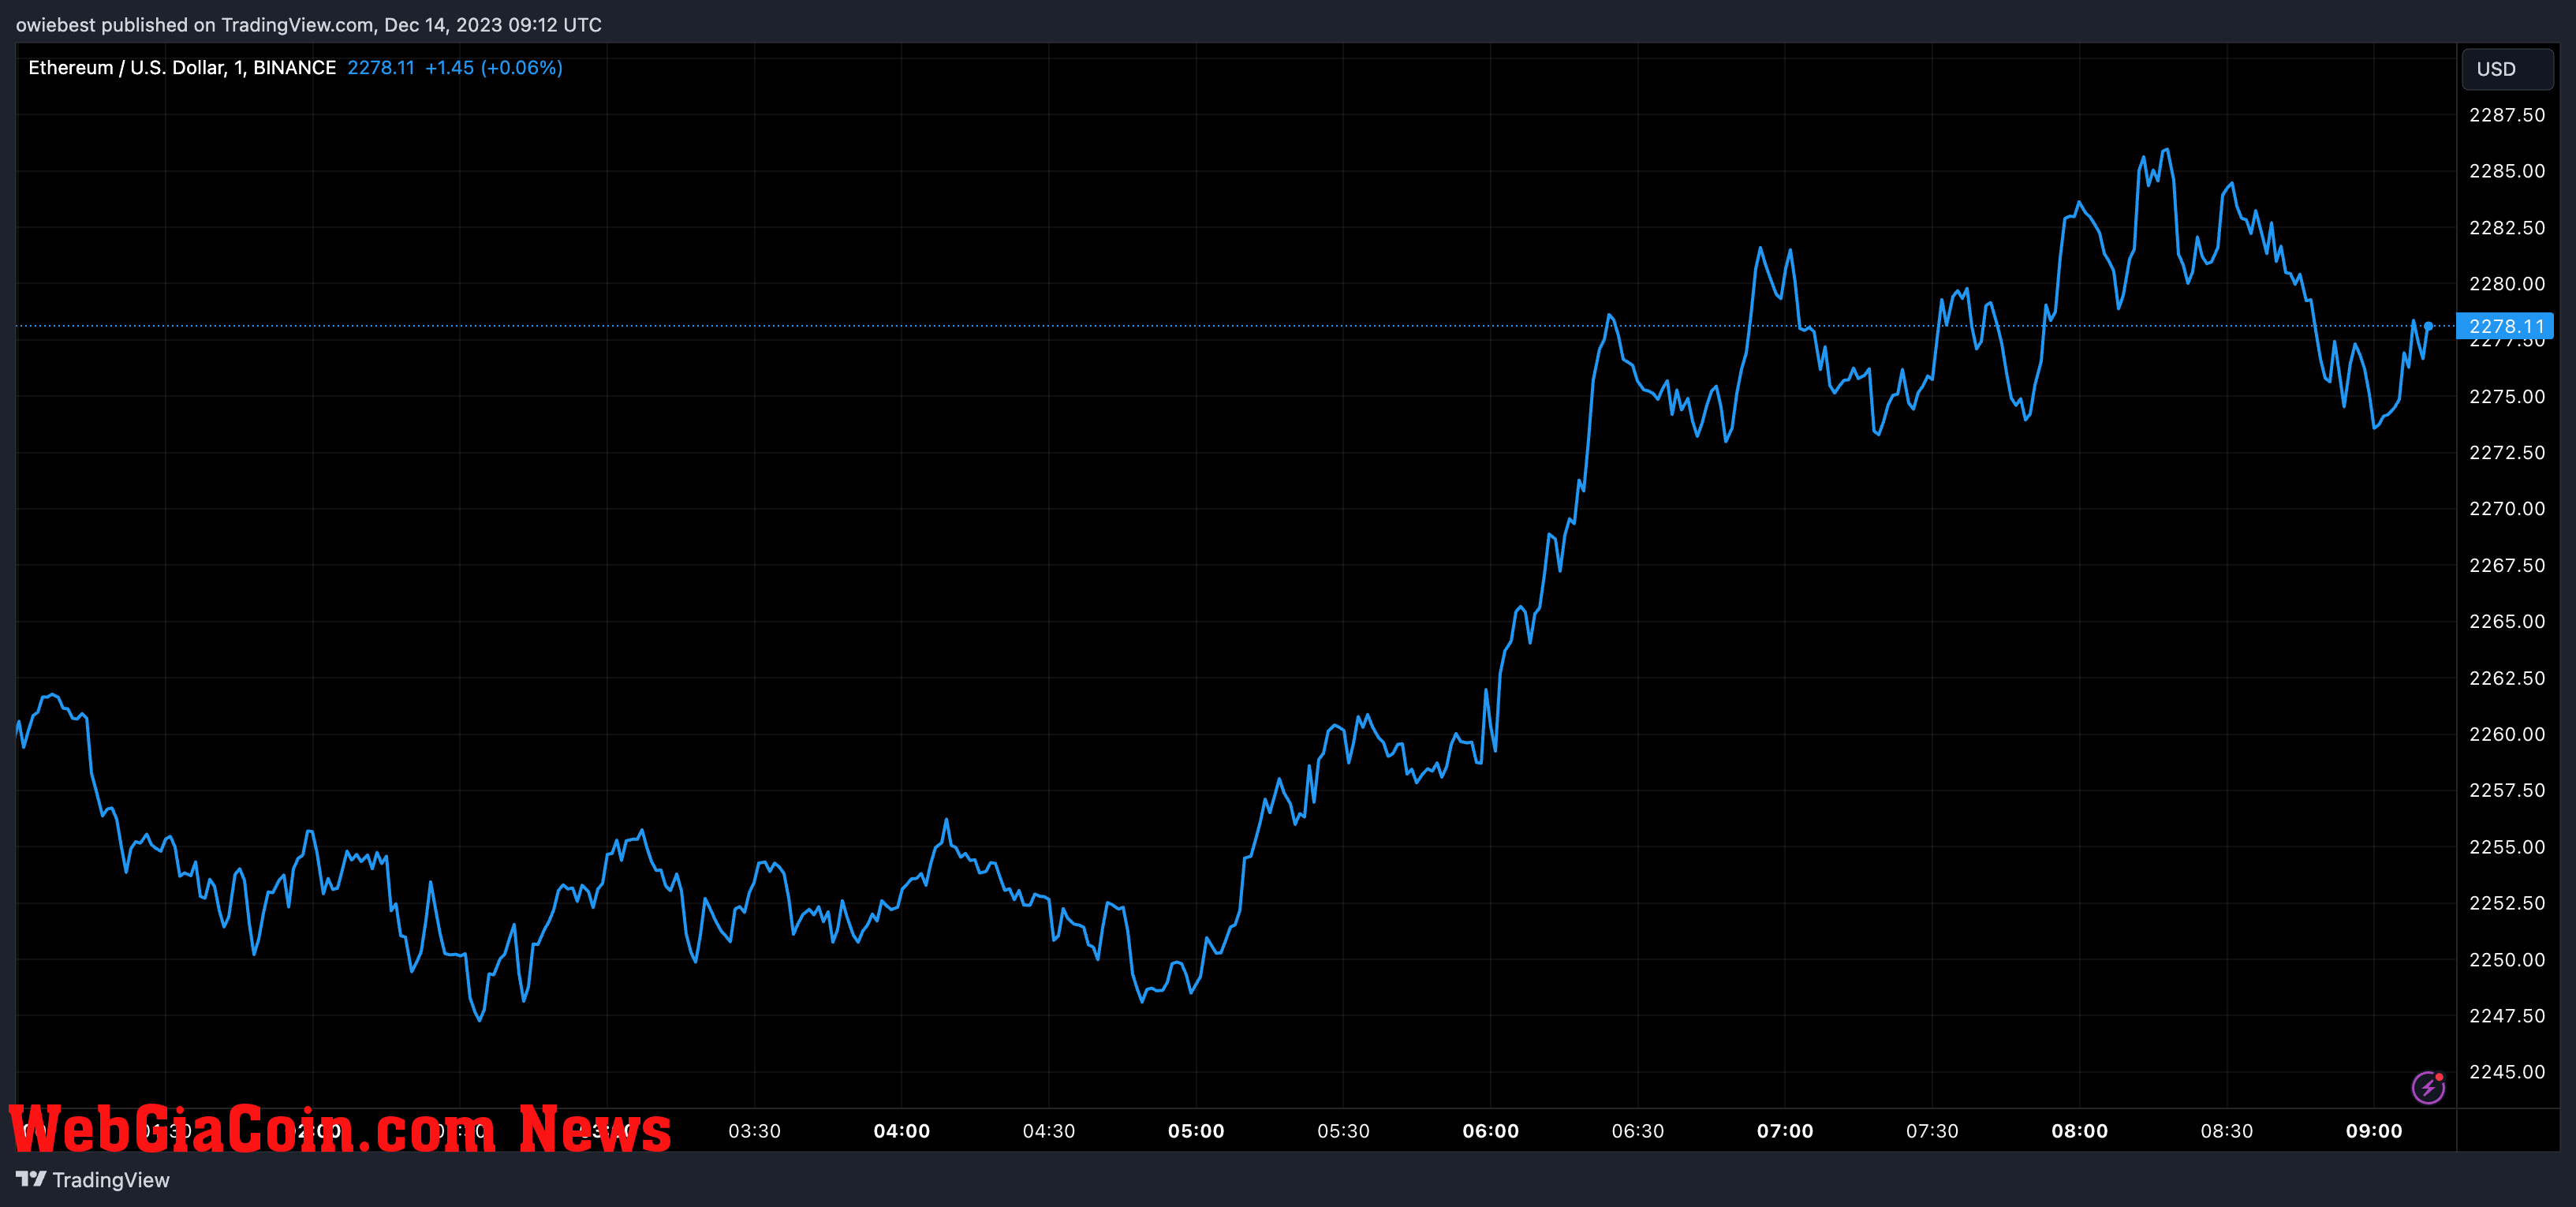Viewport: 2576px width, 1207px height.
Task: Click the 06:30 time axis label
Action: tap(1638, 1131)
